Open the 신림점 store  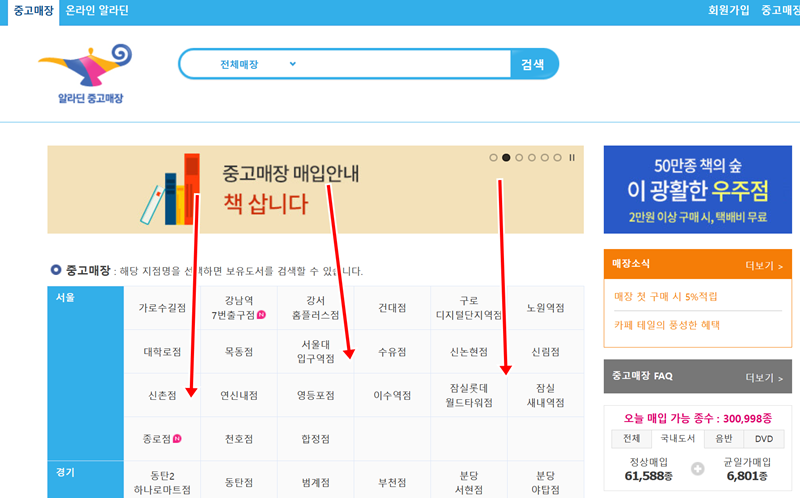point(545,352)
